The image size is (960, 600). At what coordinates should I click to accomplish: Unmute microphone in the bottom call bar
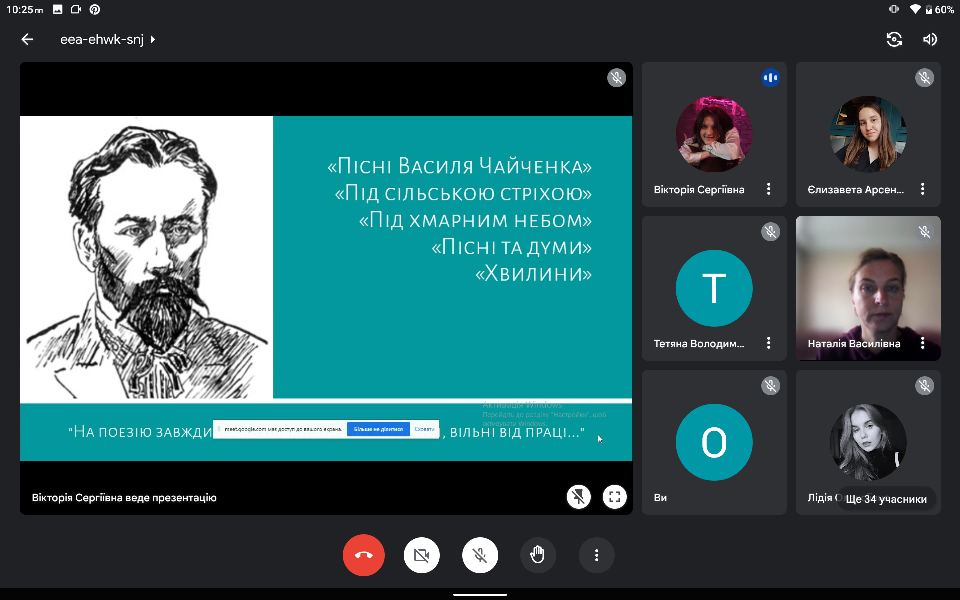(x=480, y=555)
